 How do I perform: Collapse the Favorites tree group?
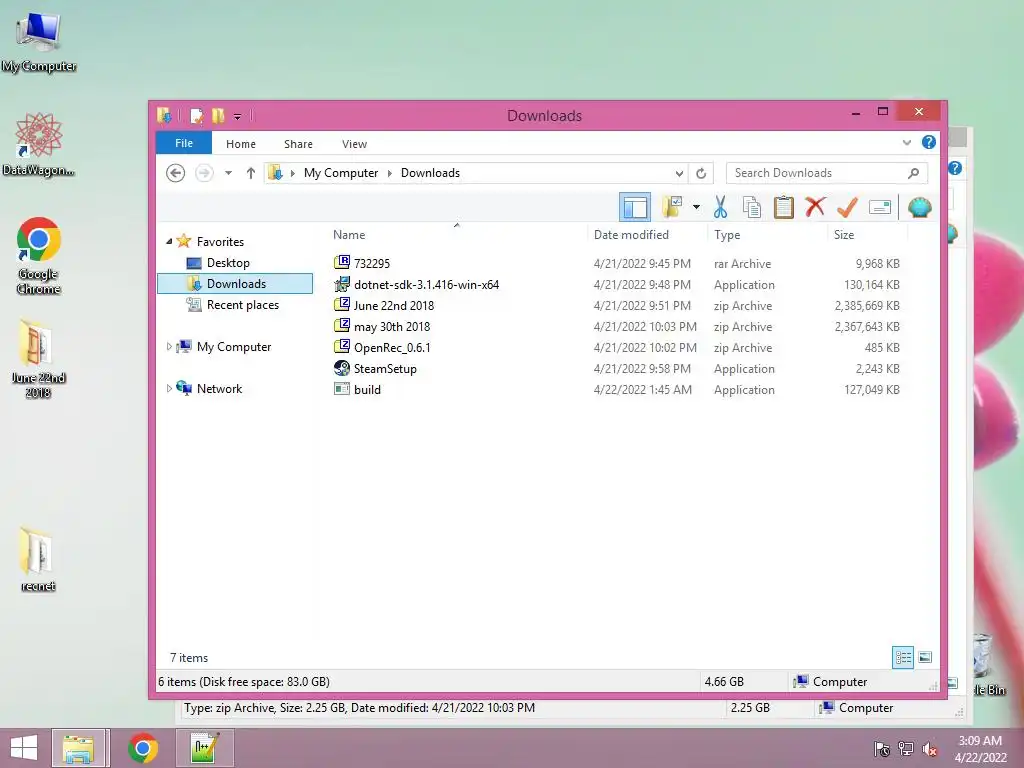click(169, 242)
